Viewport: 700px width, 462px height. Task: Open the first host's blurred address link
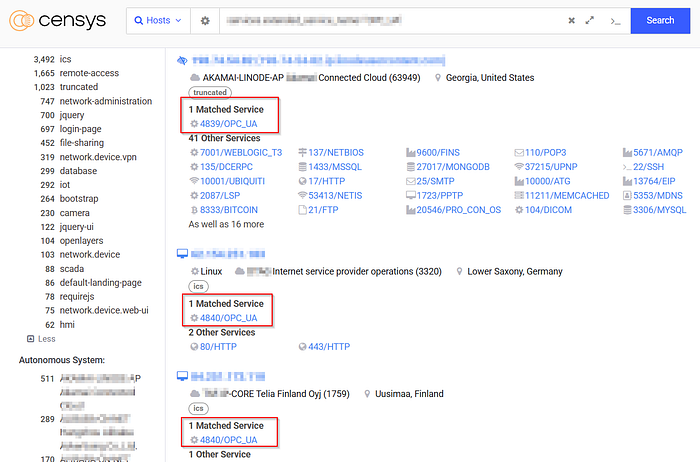coord(318,60)
